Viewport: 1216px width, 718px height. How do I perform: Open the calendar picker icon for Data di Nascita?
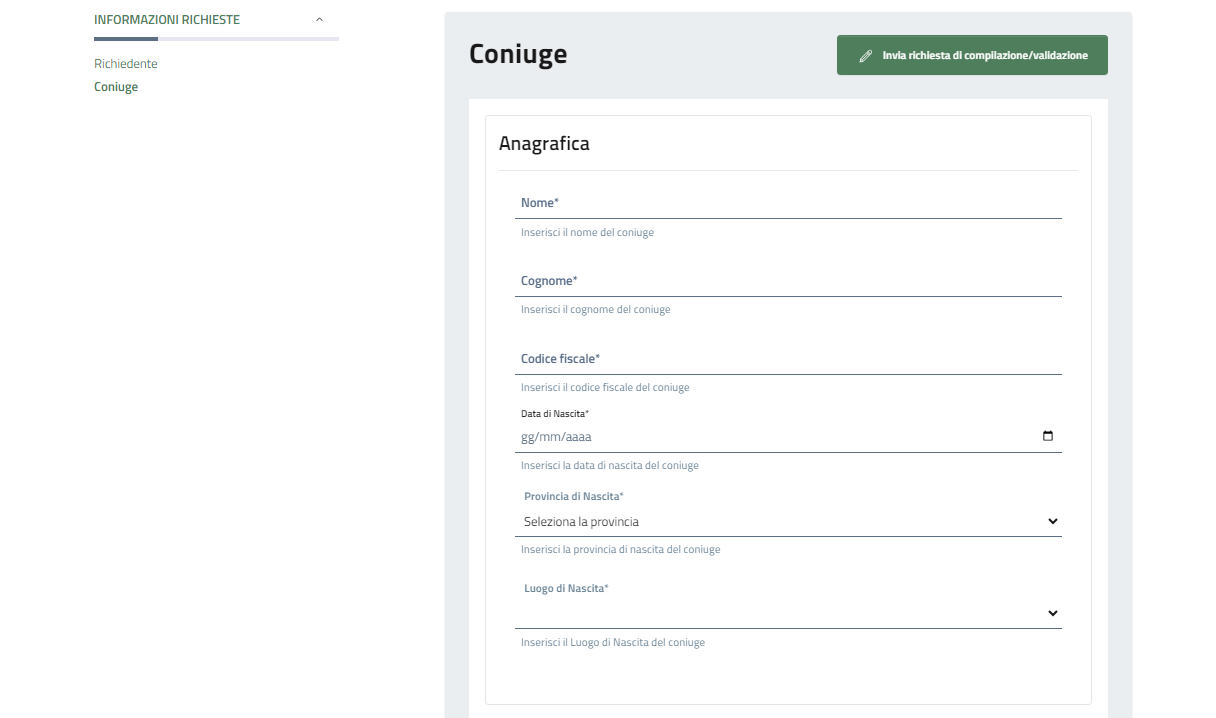click(x=1048, y=436)
